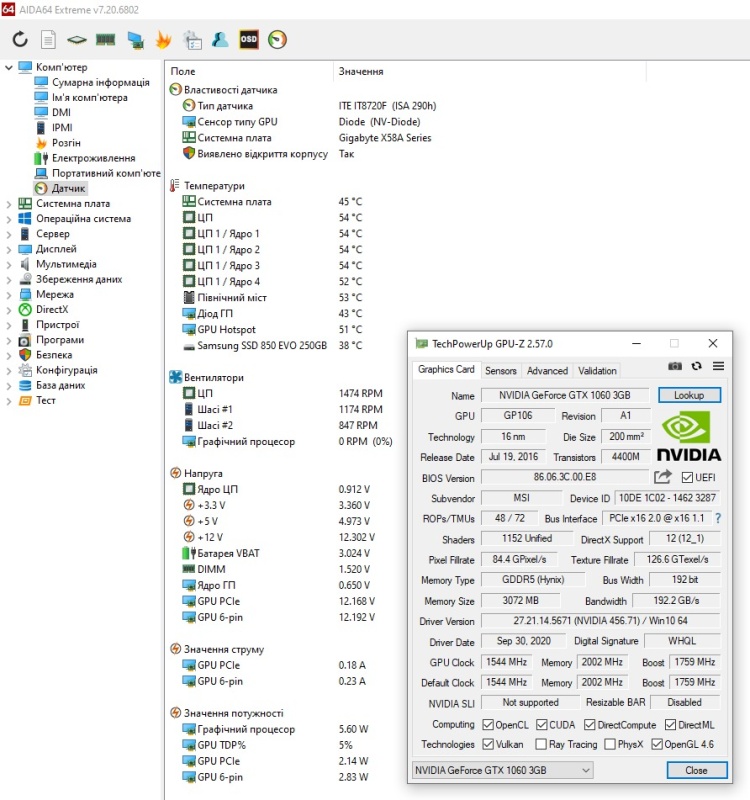The height and width of the screenshot is (800, 750).
Task: Click the Driver Version field
Action: coord(601,621)
